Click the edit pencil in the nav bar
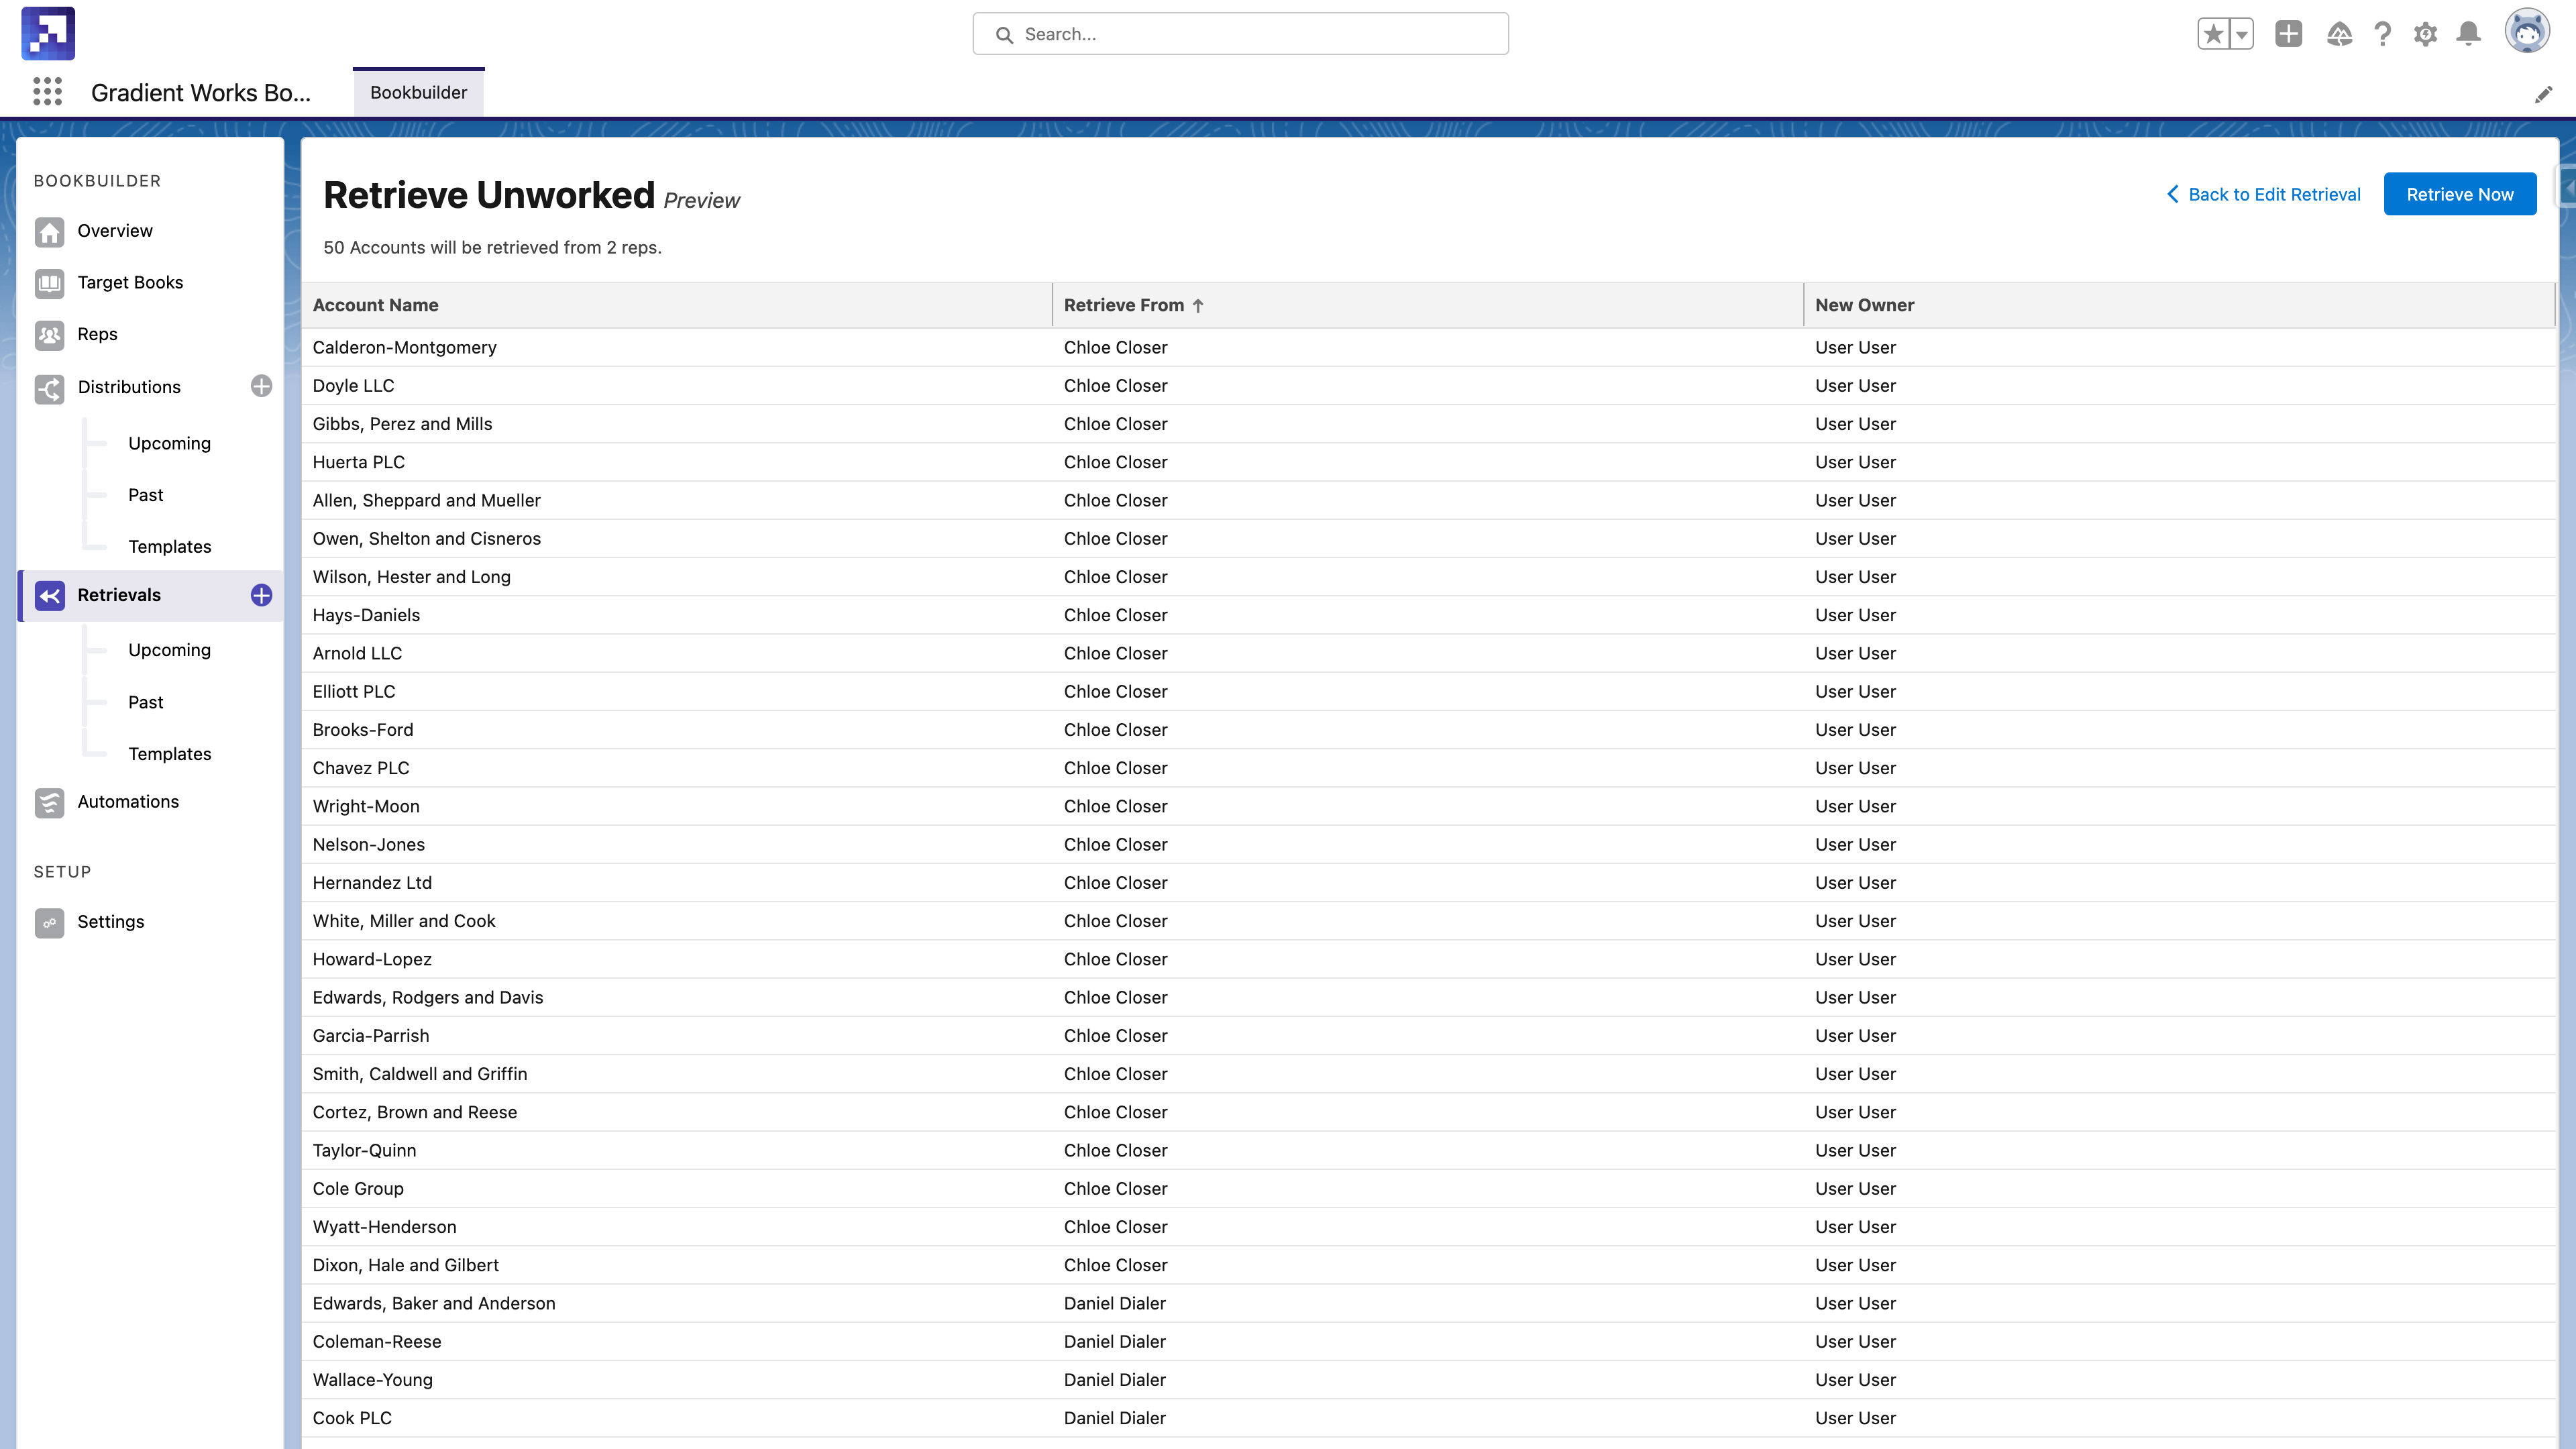The height and width of the screenshot is (1449, 2576). click(2543, 94)
